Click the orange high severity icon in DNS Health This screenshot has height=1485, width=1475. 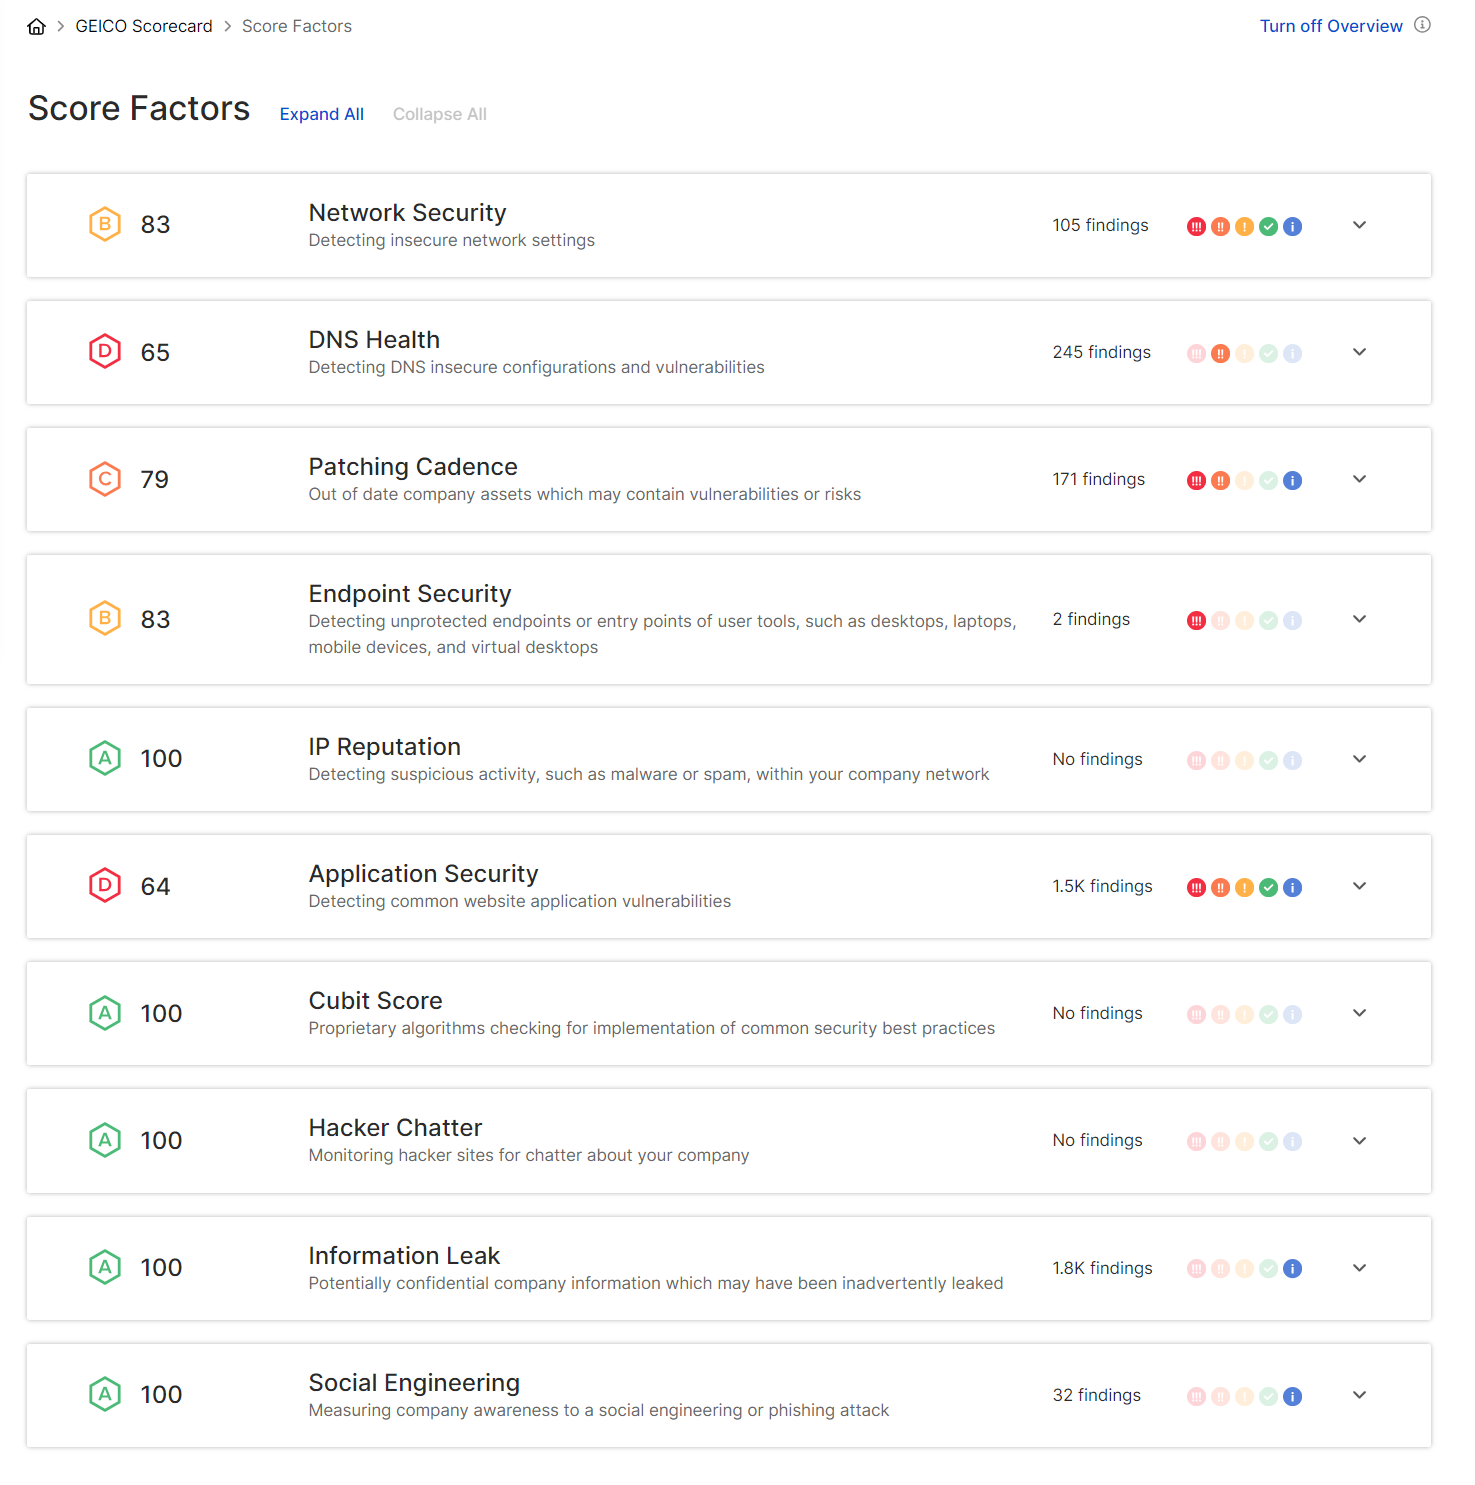(x=1220, y=354)
